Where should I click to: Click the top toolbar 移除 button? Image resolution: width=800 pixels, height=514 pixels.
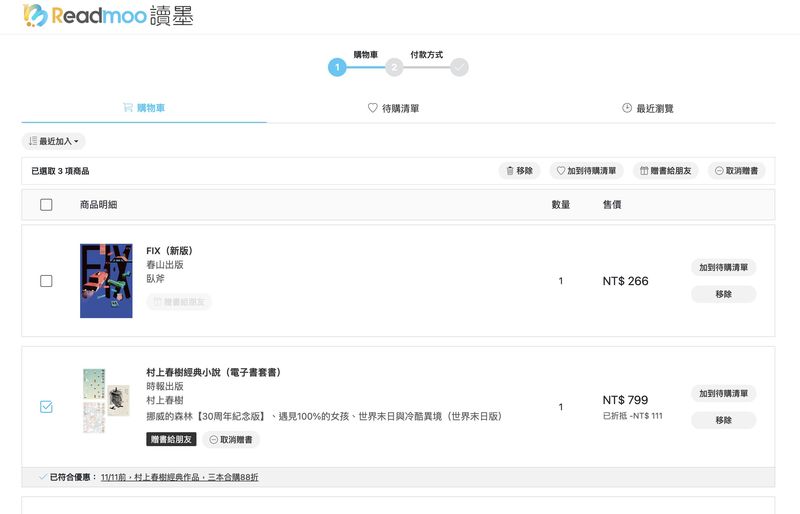pyautogui.click(x=519, y=170)
